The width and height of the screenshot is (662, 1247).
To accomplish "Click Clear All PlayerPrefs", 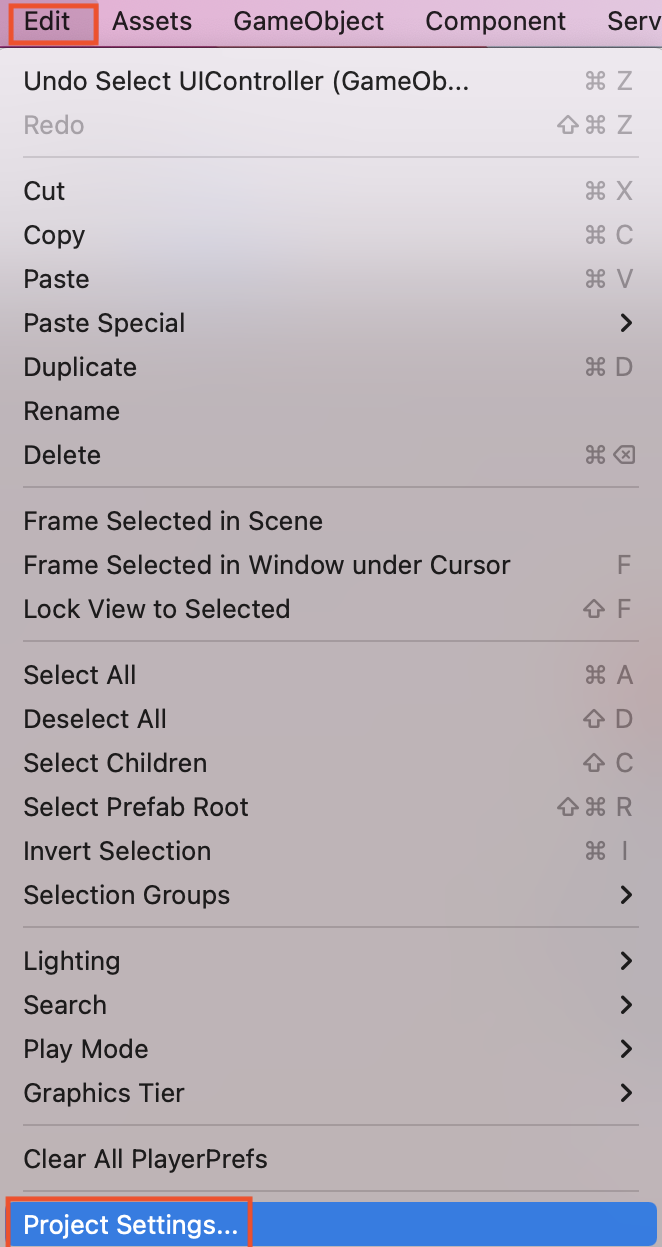I will point(145,1159).
